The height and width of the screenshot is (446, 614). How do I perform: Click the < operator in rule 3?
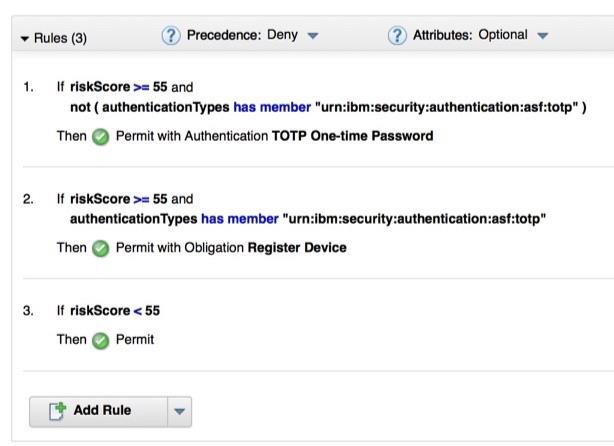click(138, 311)
